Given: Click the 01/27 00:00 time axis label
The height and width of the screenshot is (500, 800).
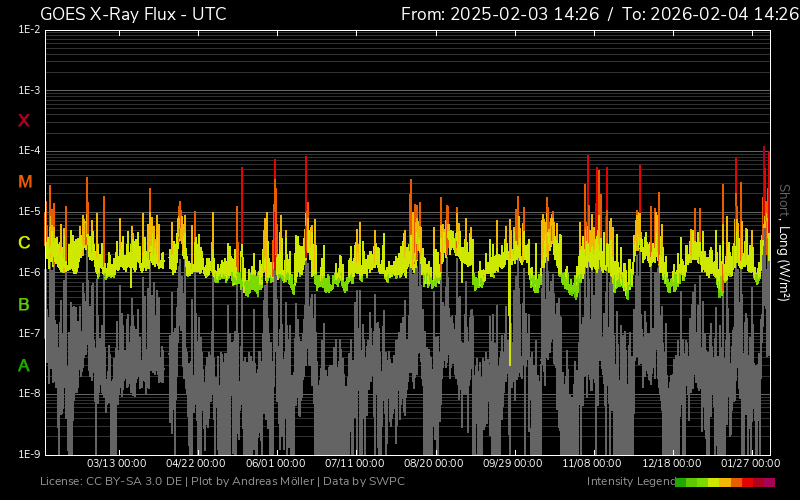Looking at the screenshot, I should coord(750,463).
